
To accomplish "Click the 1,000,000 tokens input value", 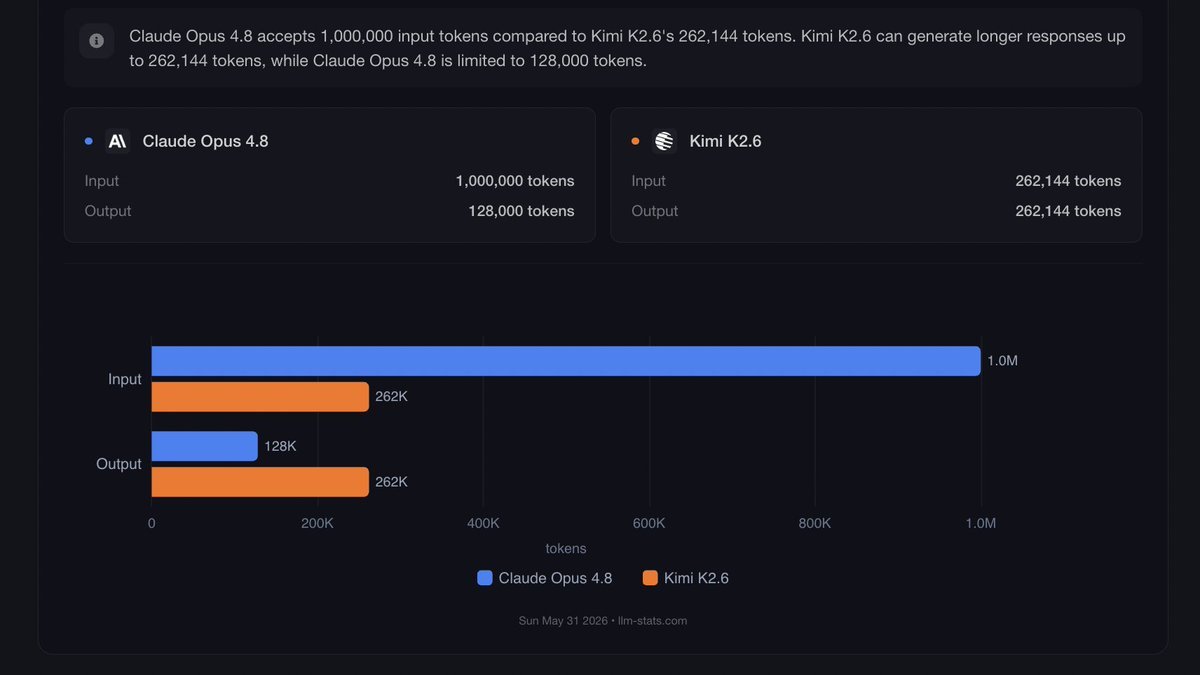I will [x=515, y=181].
